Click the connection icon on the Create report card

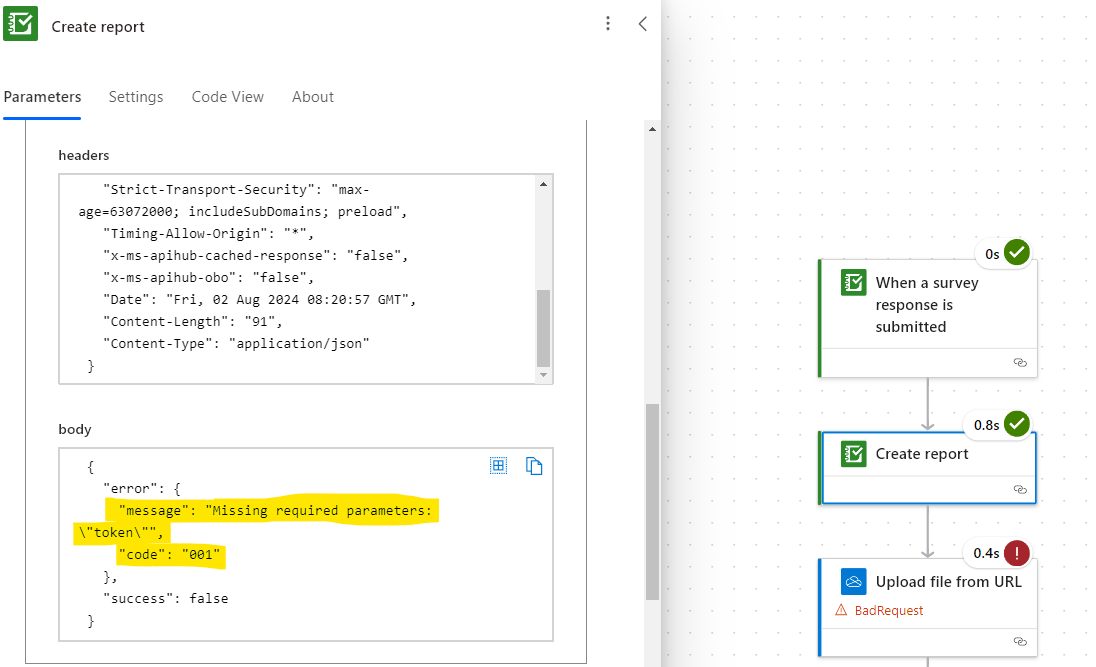click(x=1020, y=489)
